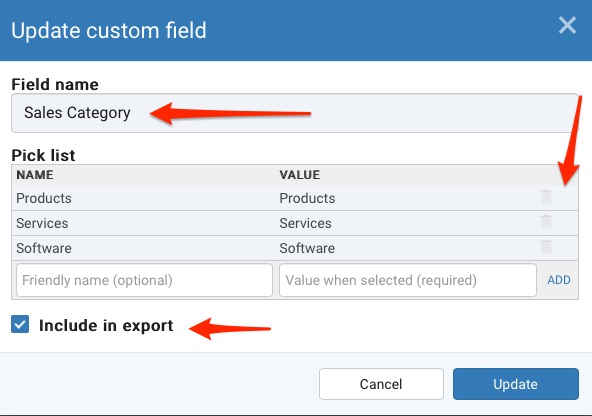Delete the Services pick list entry

546,222
